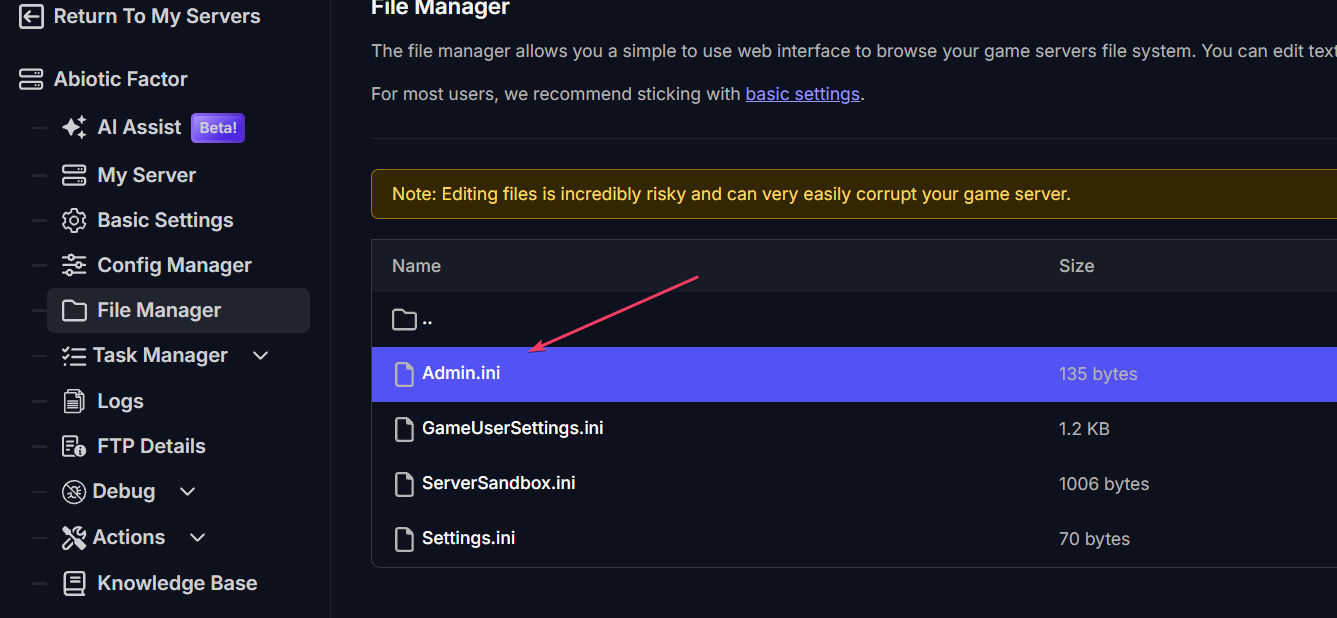
Task: Open Basic Settings gear icon
Action: coord(74,220)
